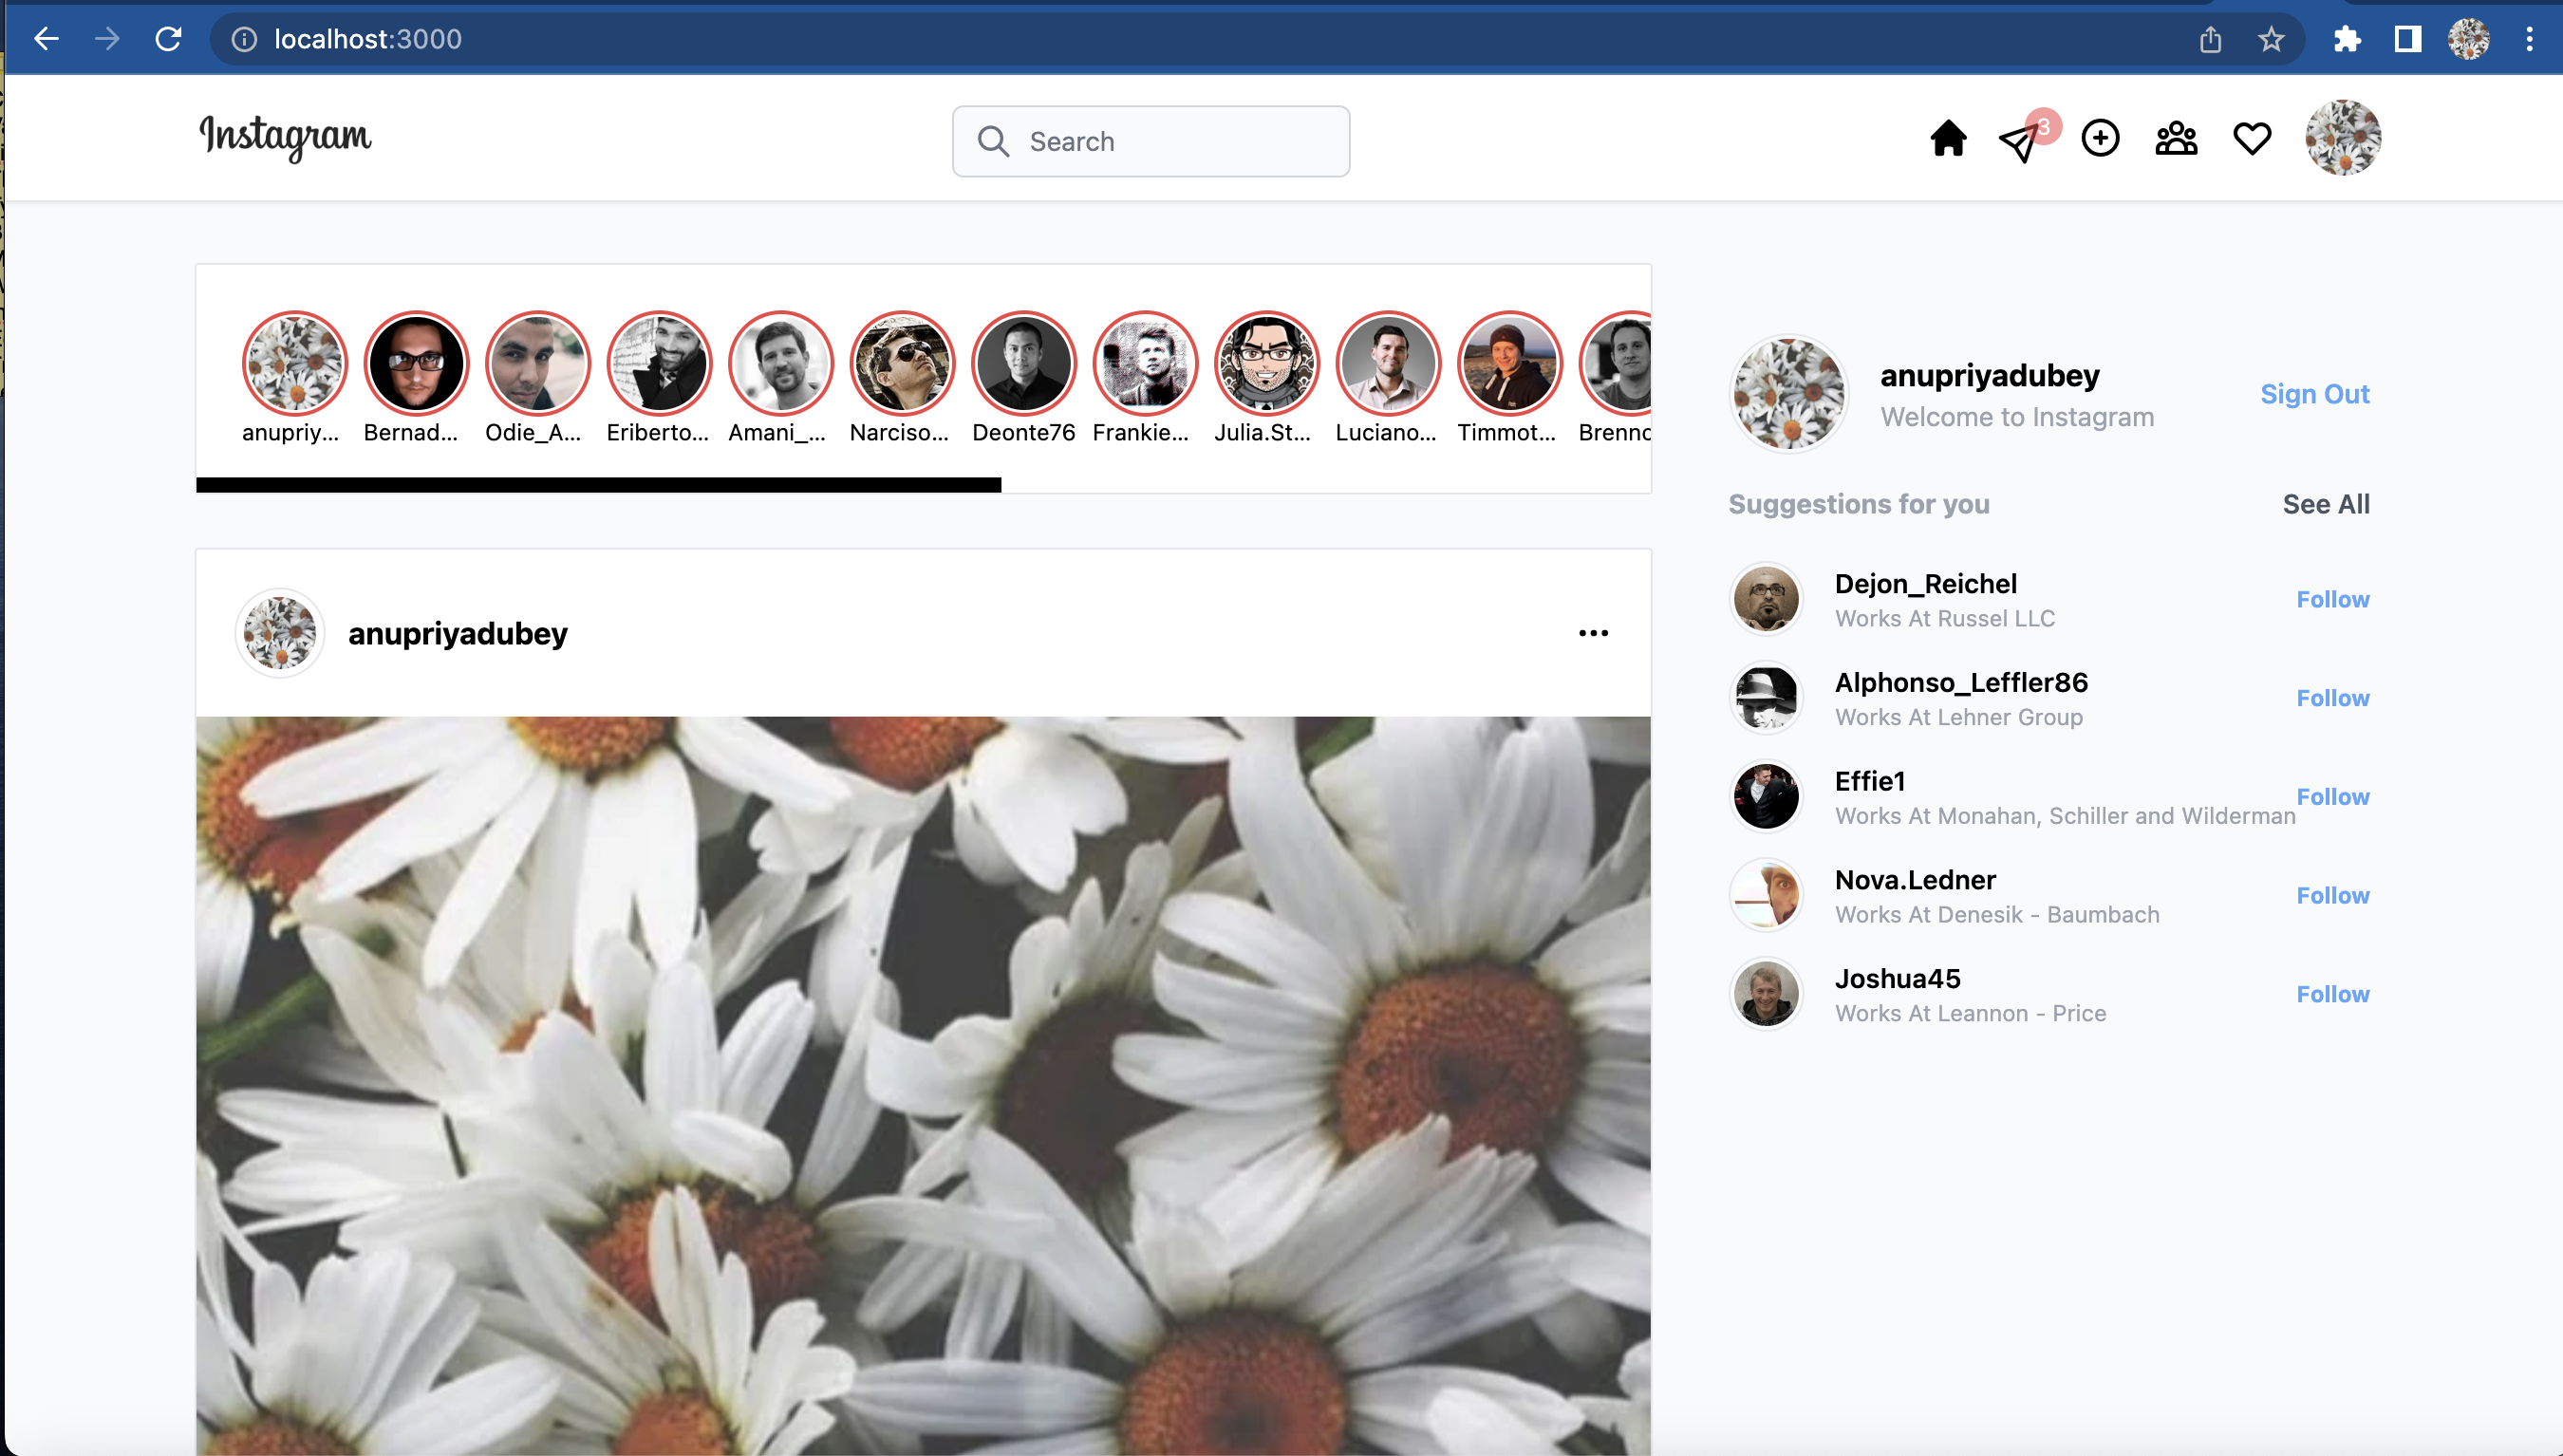Click the Instagram logo
Image resolution: width=2563 pixels, height=1456 pixels.
pos(284,137)
